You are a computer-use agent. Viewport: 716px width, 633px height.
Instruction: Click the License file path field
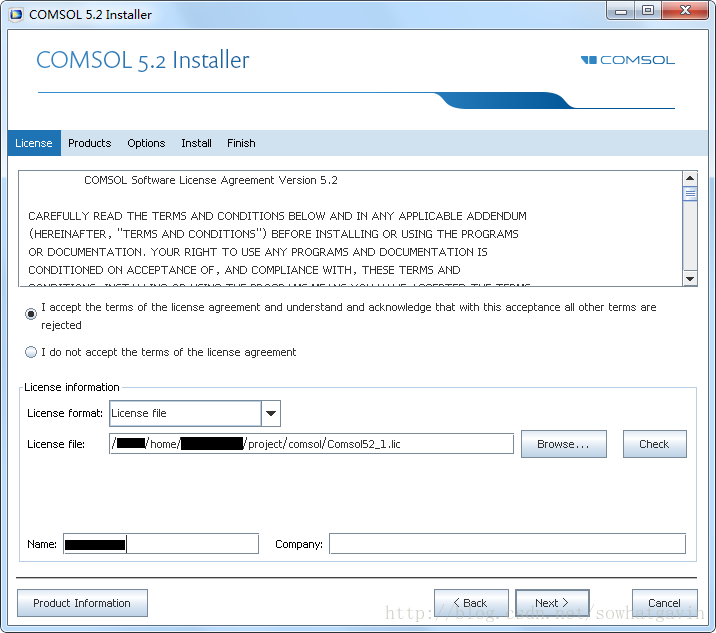(311, 444)
